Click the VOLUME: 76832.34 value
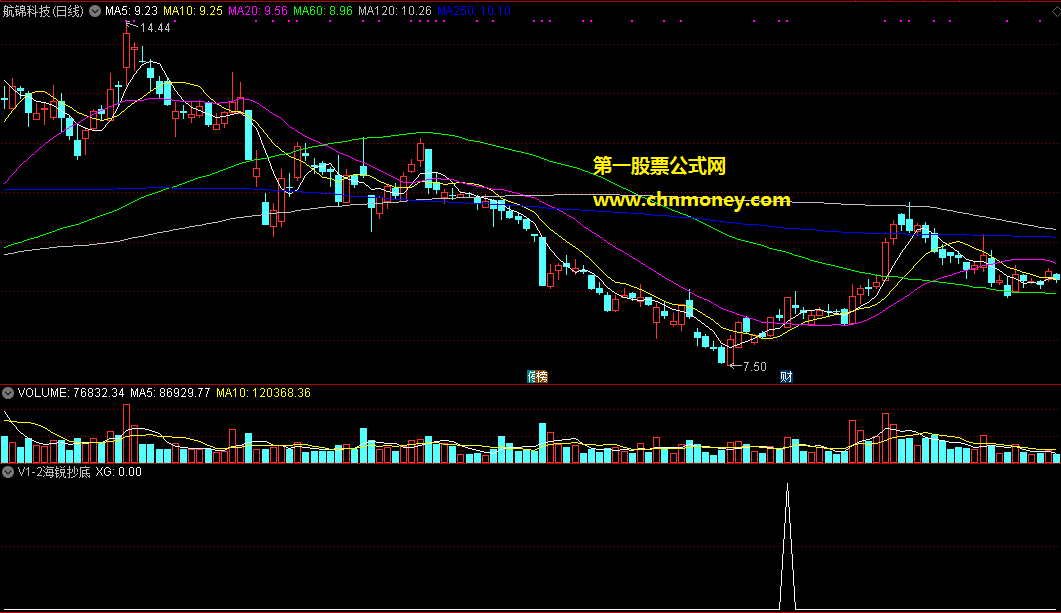 (x=71, y=393)
